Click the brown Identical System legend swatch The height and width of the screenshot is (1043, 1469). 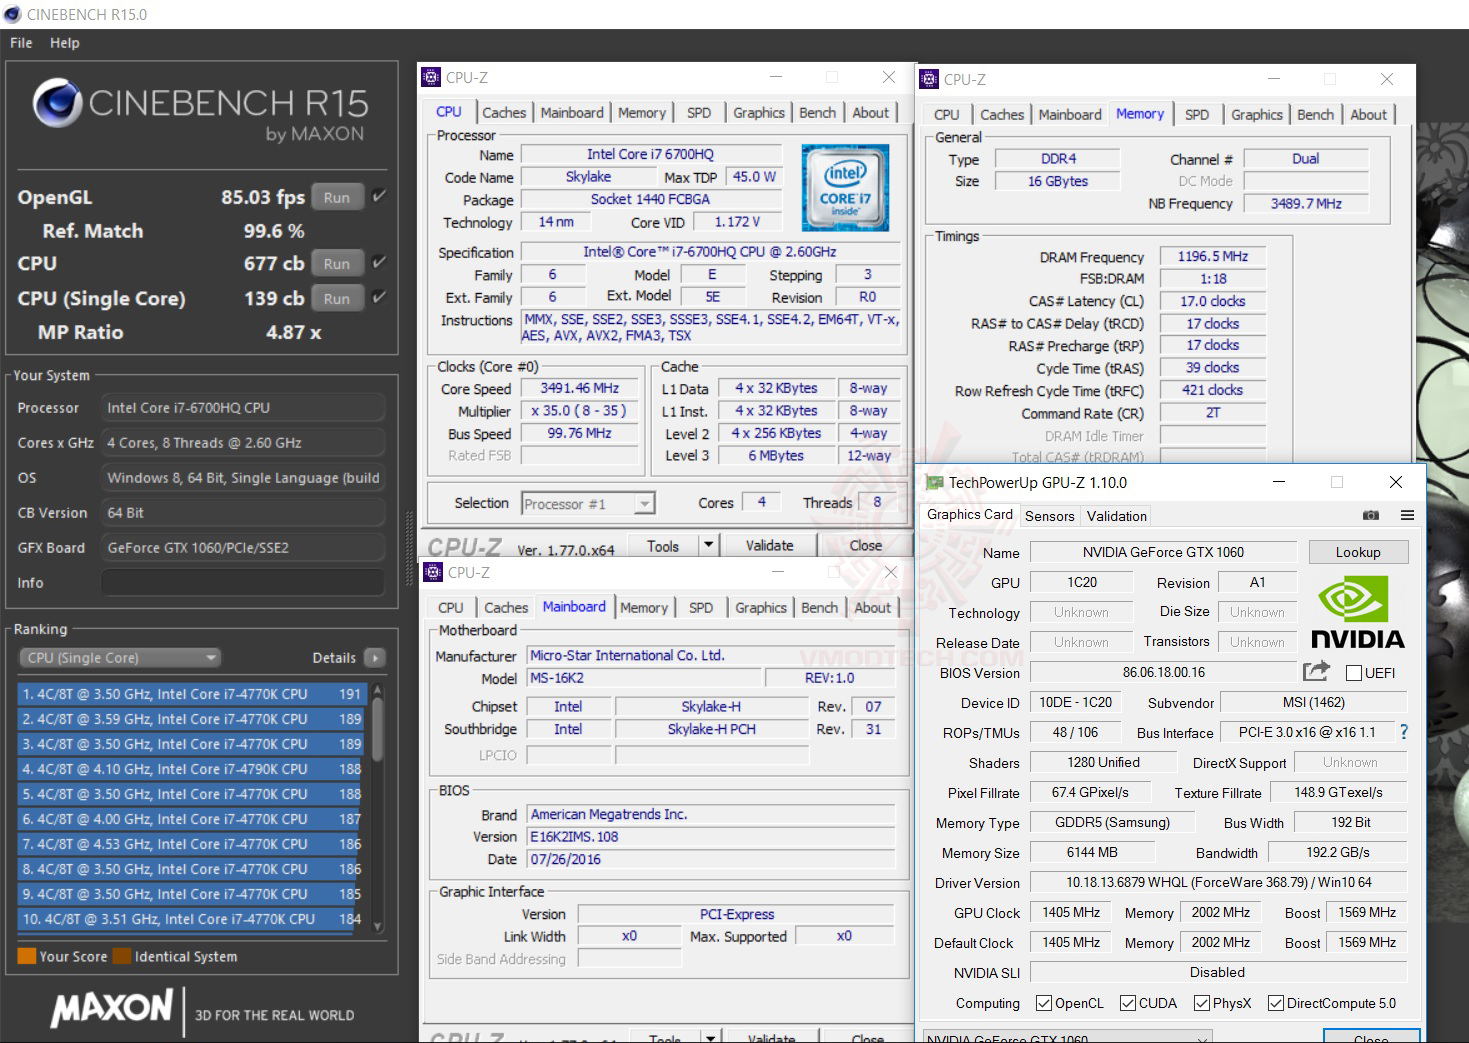[122, 956]
